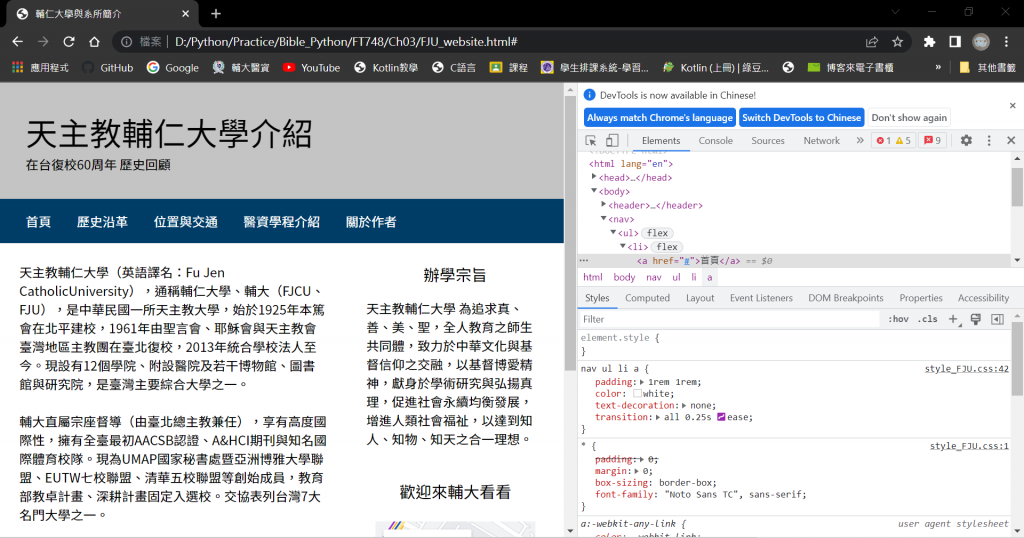Viewport: 1024px width, 538px height.
Task: Open style_FJU.css:42 source link
Action: [967, 369]
